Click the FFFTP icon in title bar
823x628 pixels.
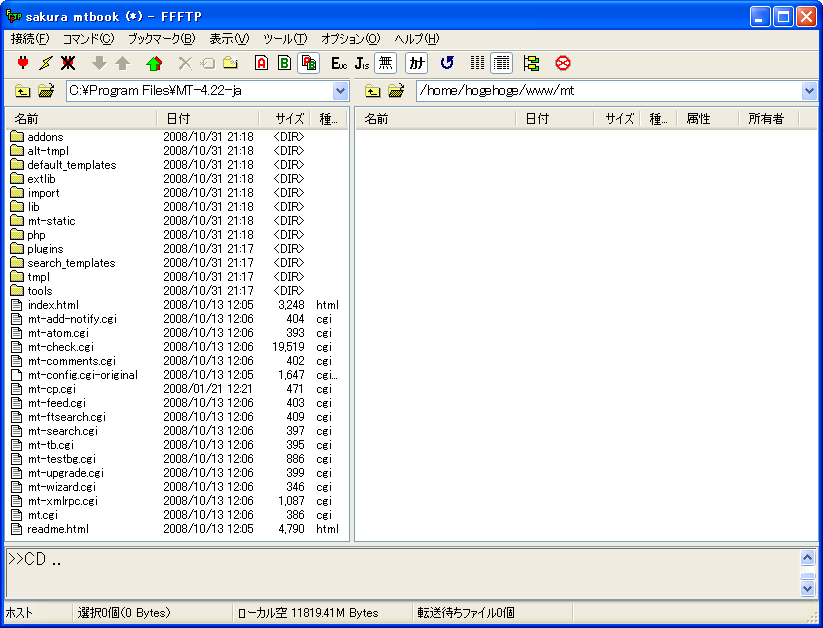click(14, 16)
